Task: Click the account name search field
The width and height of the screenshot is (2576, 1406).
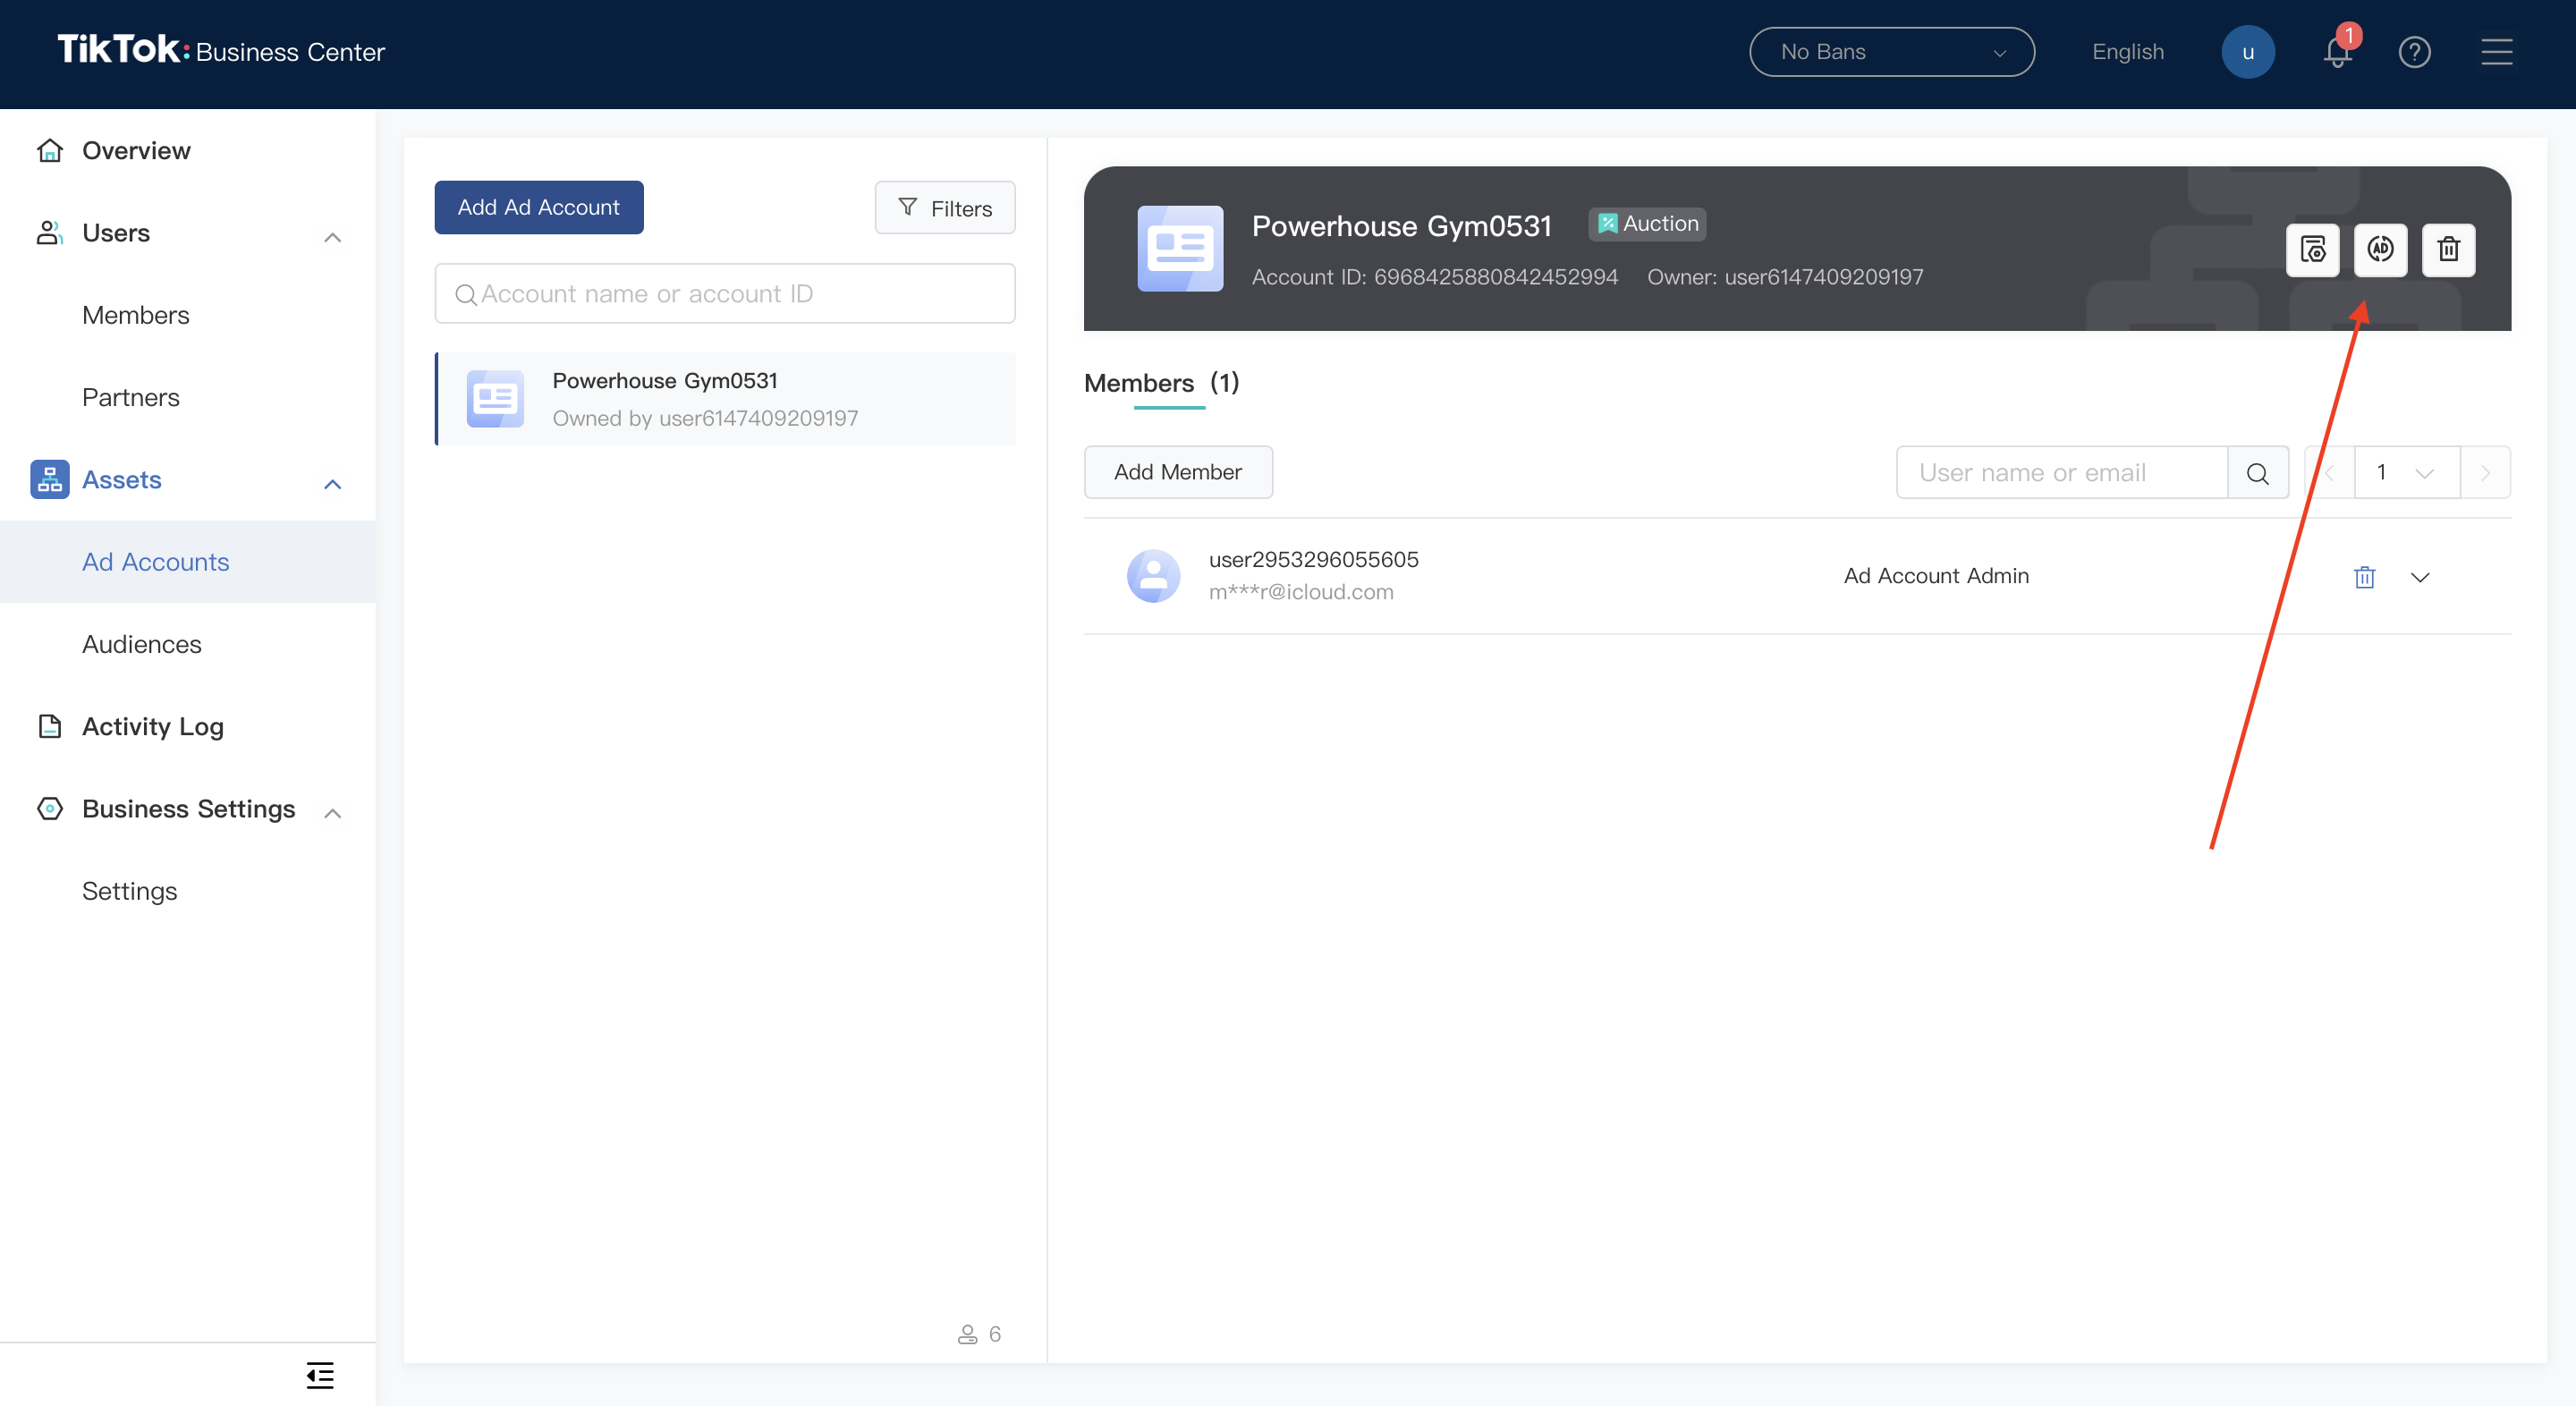Action: pos(725,294)
